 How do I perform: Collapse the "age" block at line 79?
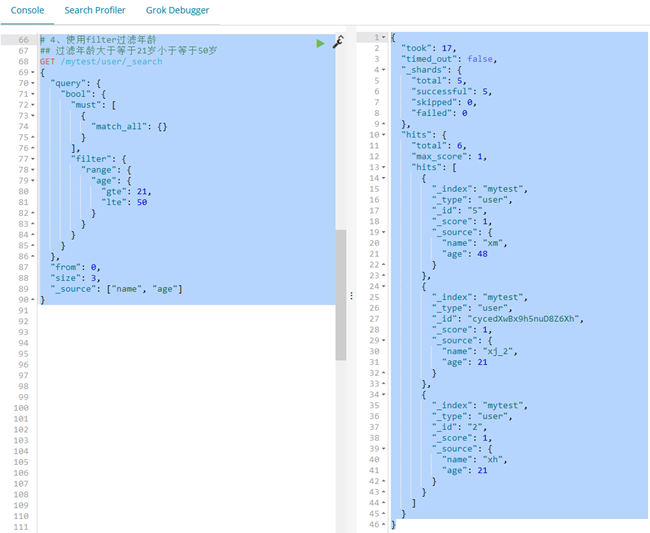(33, 181)
